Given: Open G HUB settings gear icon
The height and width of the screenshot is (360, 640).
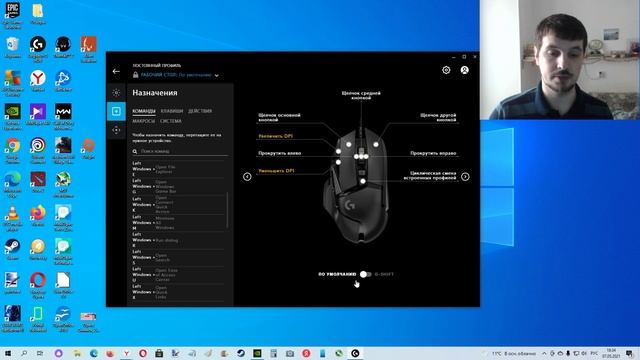Looking at the screenshot, I should click(x=446, y=70).
